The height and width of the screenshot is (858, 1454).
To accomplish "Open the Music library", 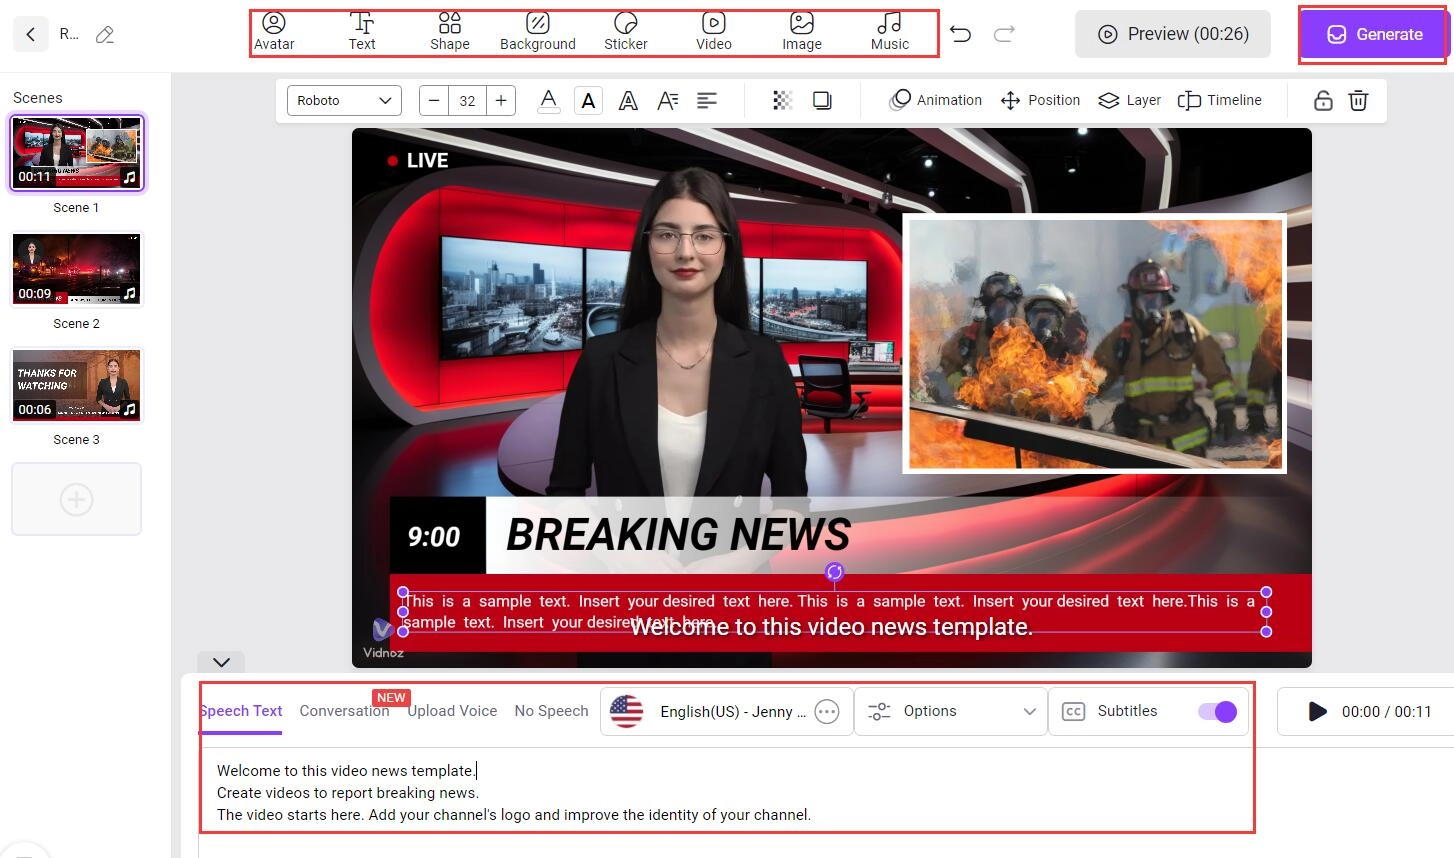I will [x=889, y=32].
